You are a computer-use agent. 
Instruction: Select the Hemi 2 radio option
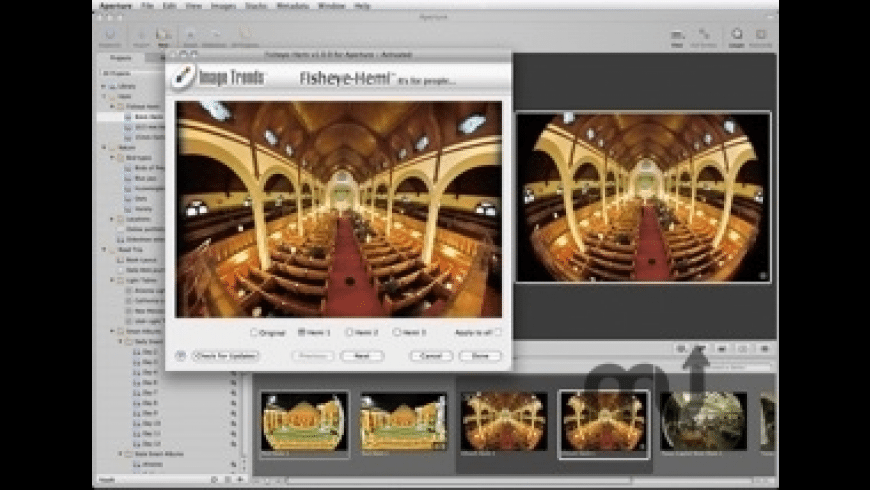pos(349,332)
